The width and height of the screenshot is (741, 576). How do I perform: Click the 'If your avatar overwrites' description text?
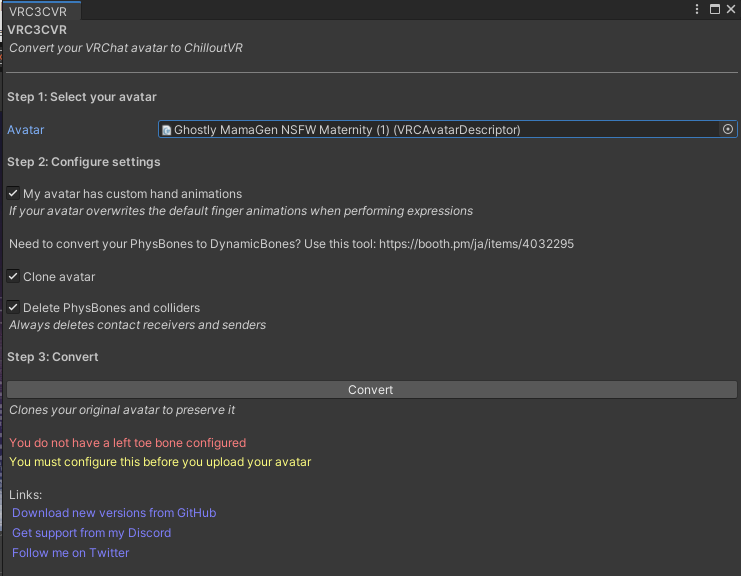pos(241,211)
